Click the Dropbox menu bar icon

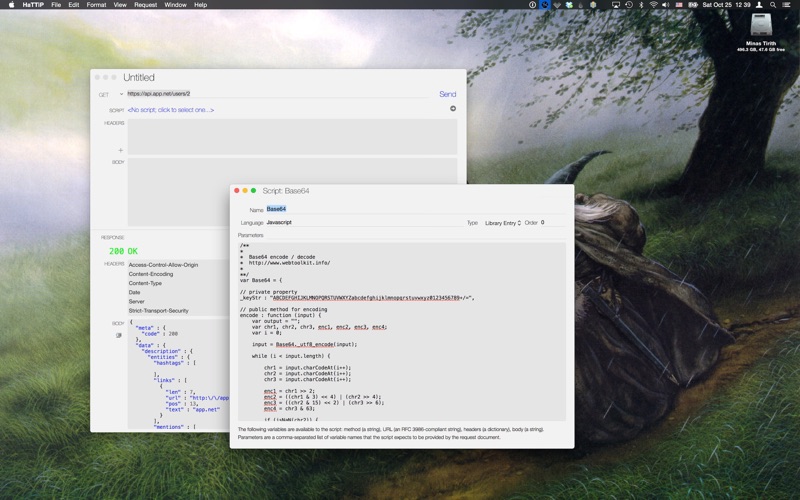point(574,5)
